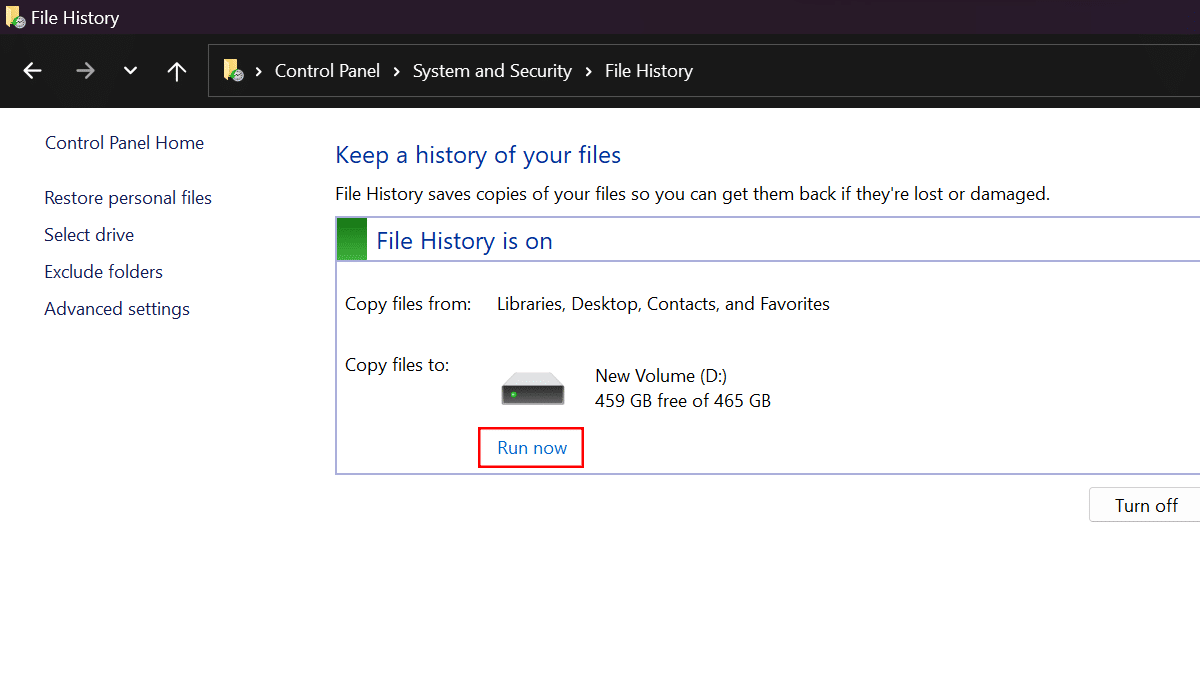Viewport: 1200px width, 675px height.
Task: Go up one folder level
Action: pyautogui.click(x=177, y=71)
